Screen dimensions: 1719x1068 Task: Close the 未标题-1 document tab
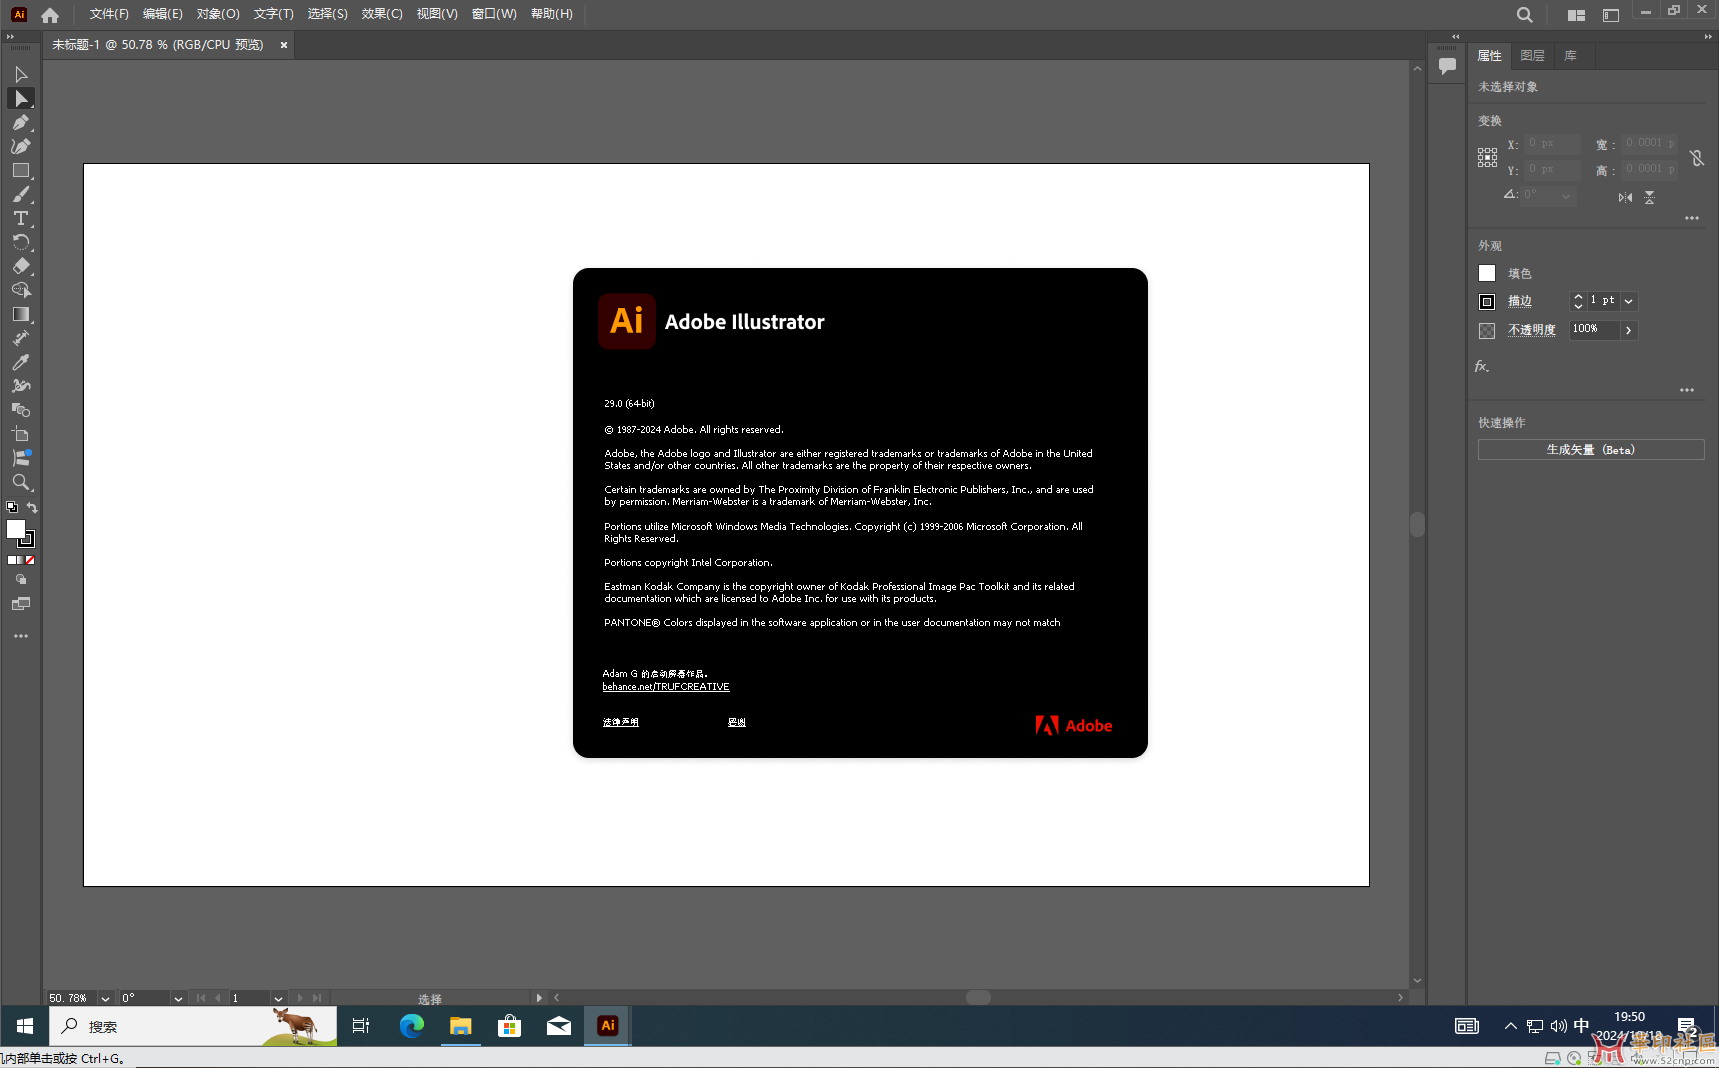[x=284, y=45]
